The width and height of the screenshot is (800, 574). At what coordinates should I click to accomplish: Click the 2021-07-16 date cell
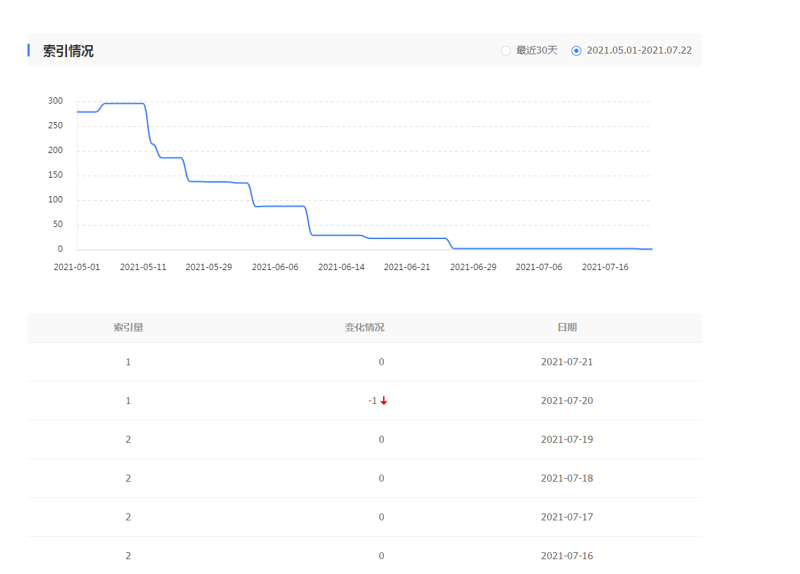point(567,556)
